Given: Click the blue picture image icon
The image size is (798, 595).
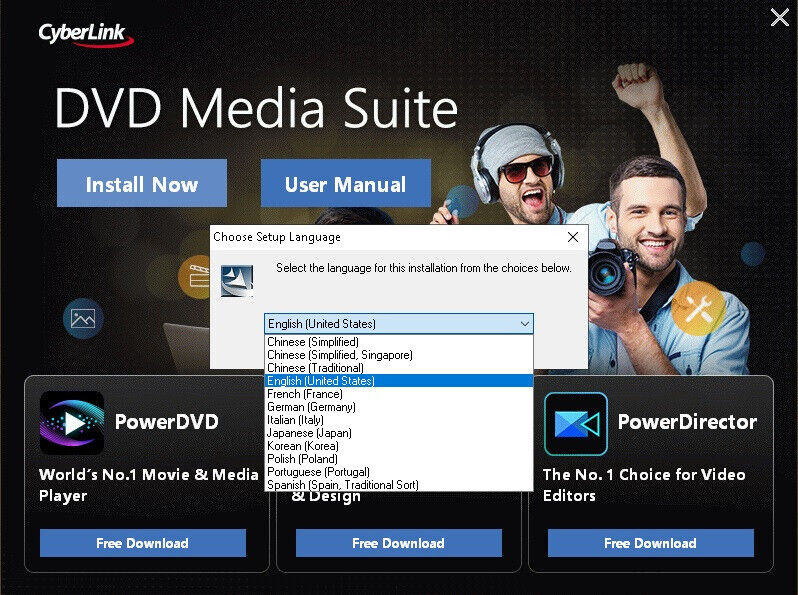Looking at the screenshot, I should coord(83,319).
